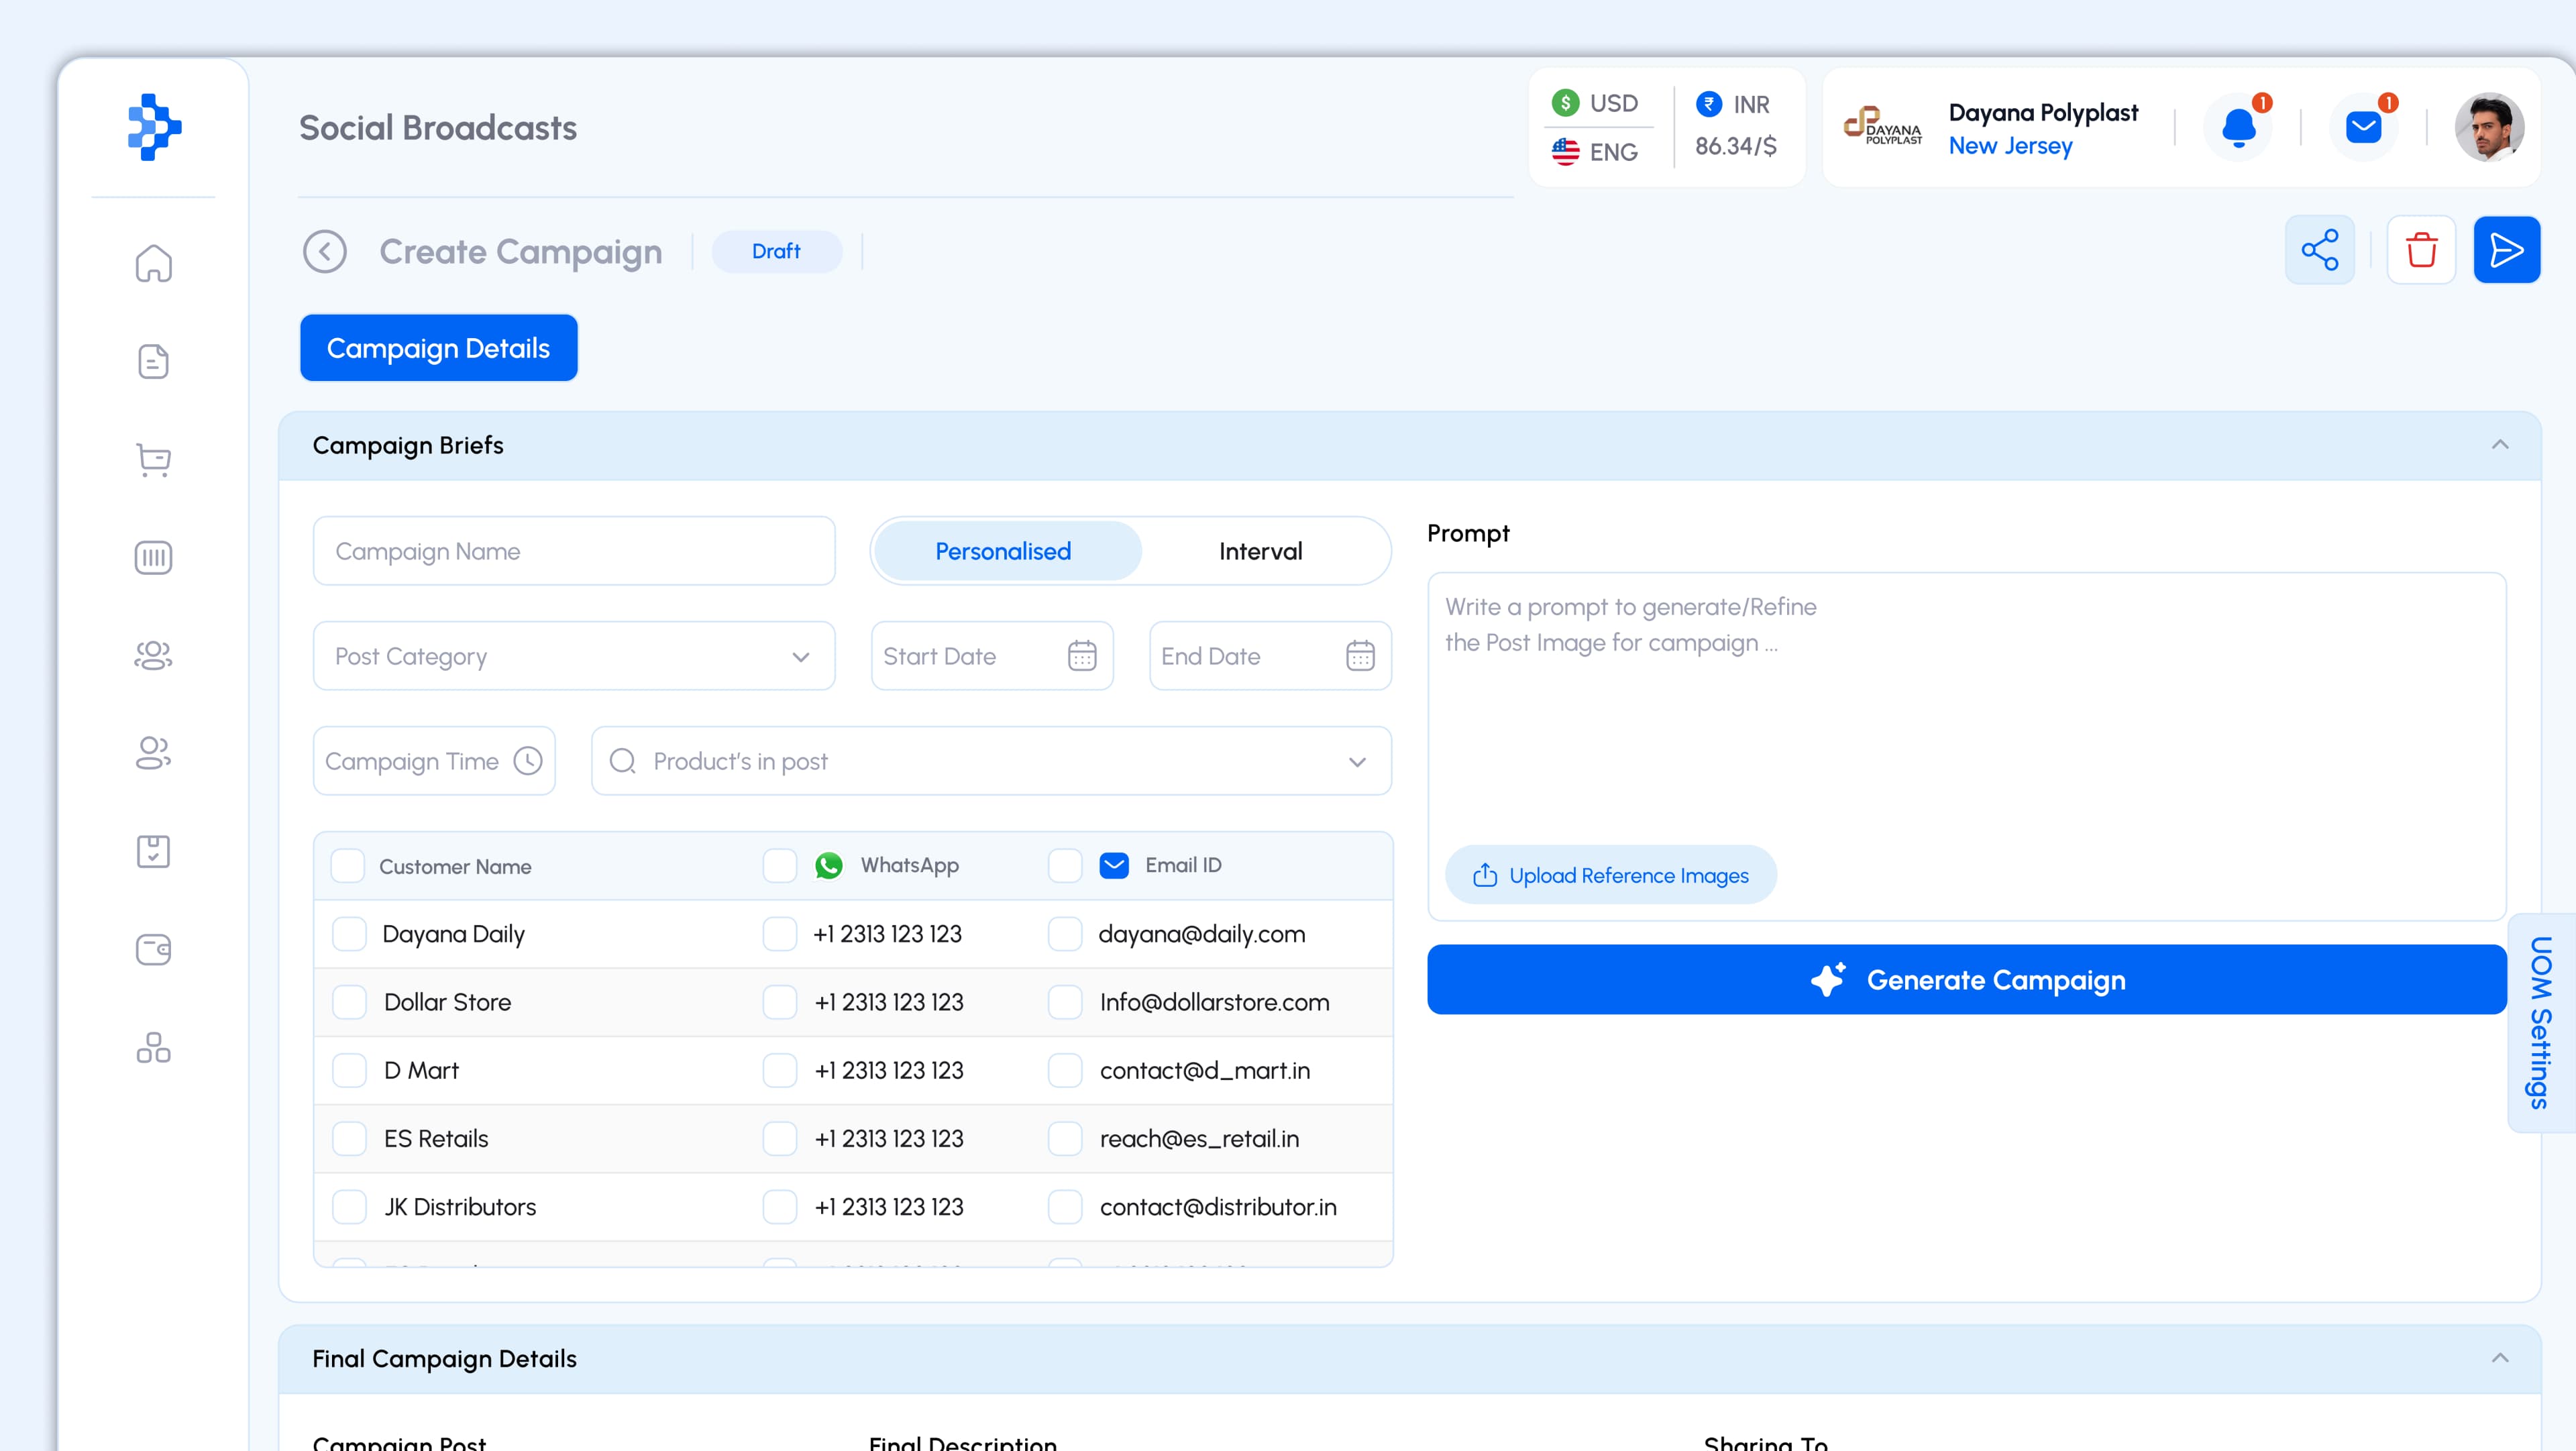
Task: Check the ES Retails customer checkbox
Action: pos(349,1138)
